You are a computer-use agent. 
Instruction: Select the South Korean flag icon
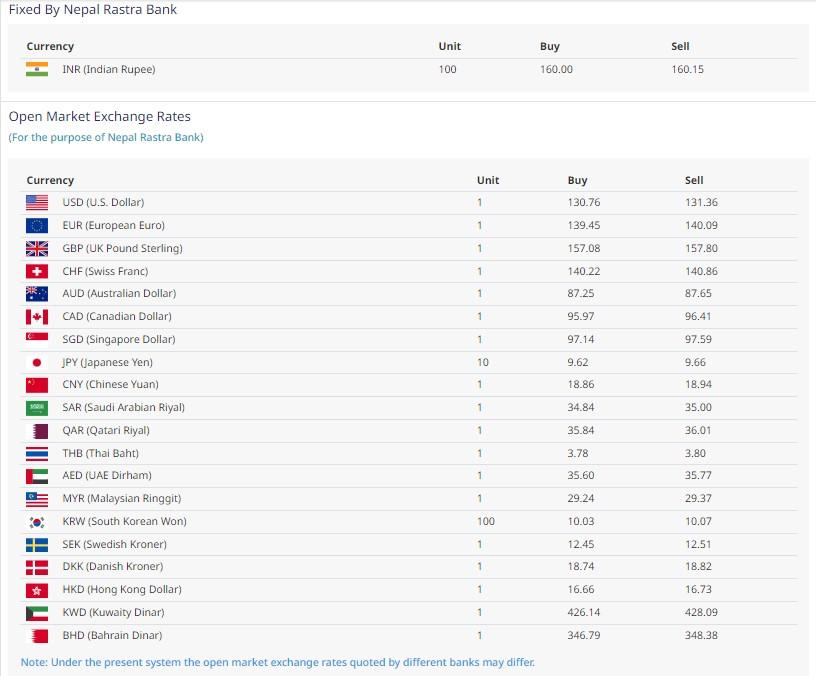tap(37, 522)
